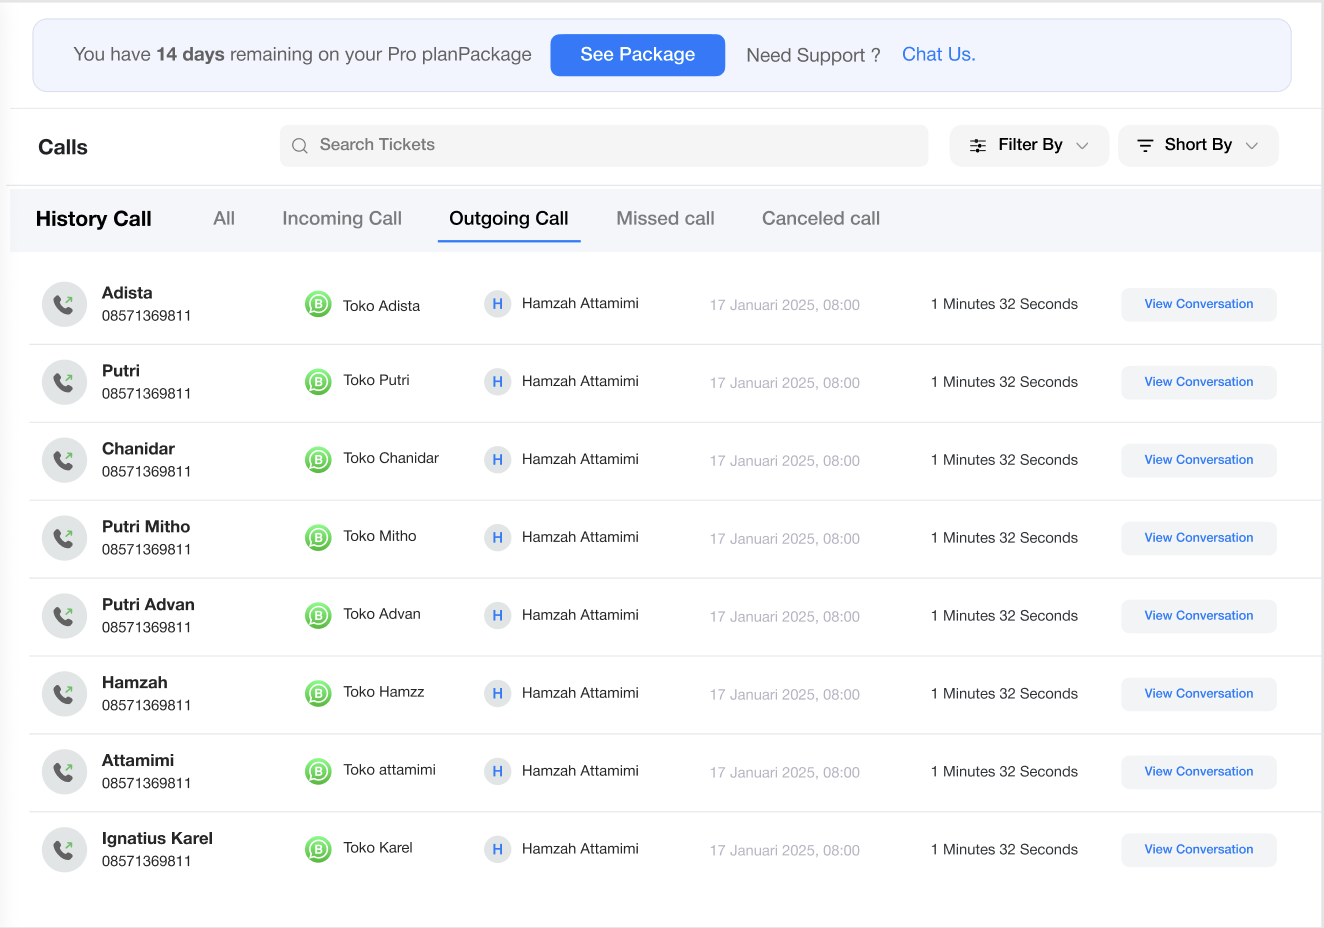Click the search magnifier icon in Search Tickets

[x=300, y=146]
